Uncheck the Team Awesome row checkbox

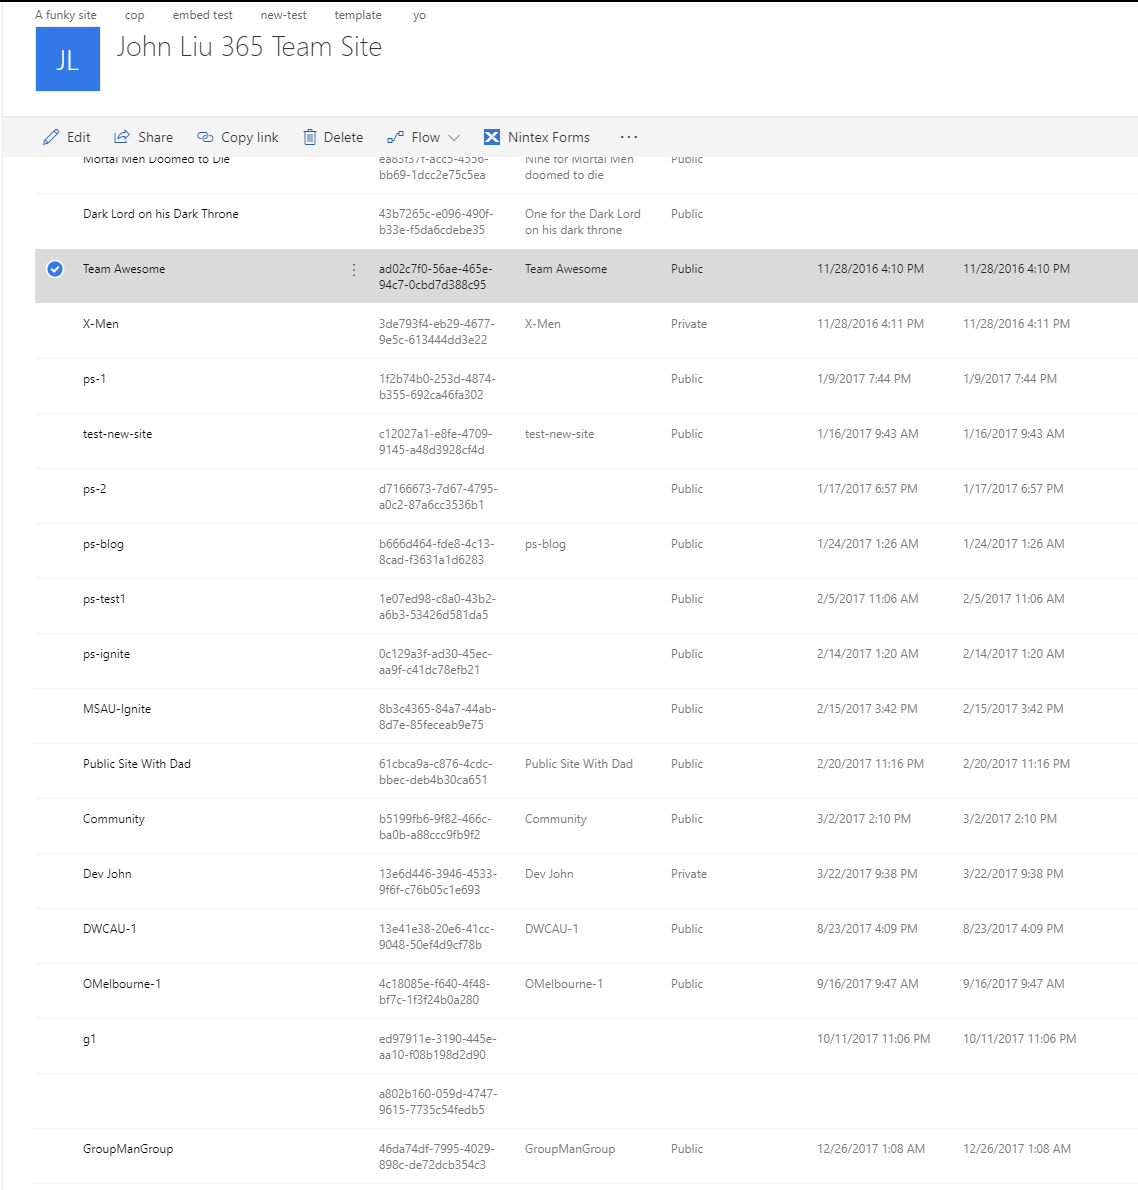coord(55,269)
